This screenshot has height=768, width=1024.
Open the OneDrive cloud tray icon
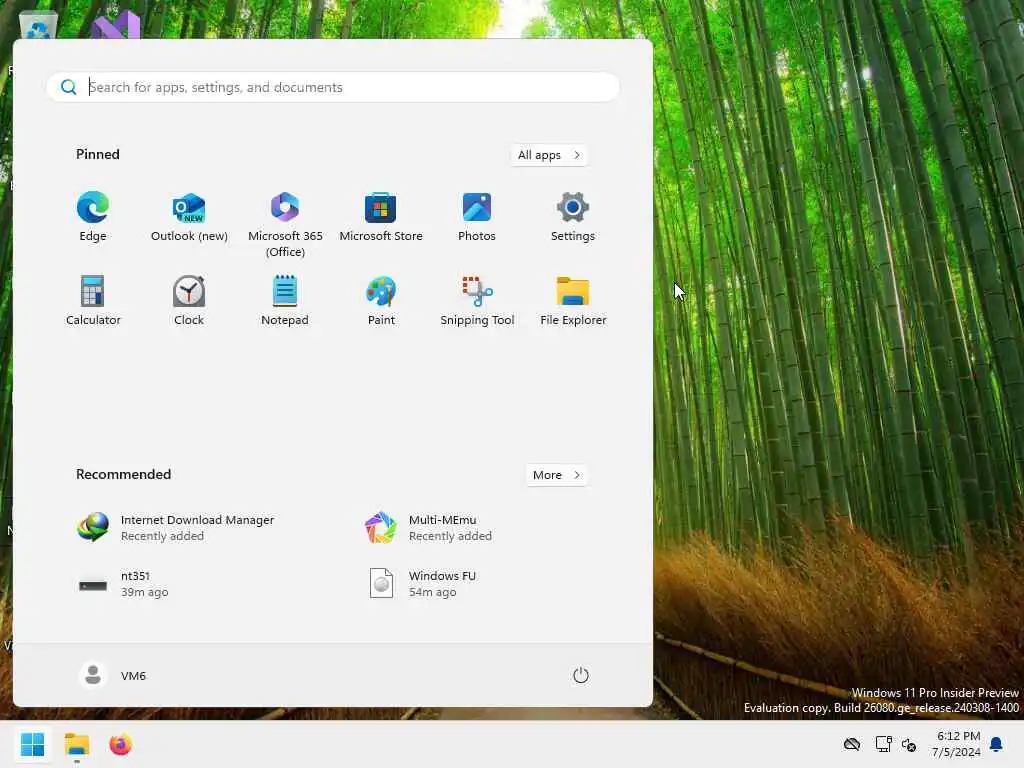(852, 744)
